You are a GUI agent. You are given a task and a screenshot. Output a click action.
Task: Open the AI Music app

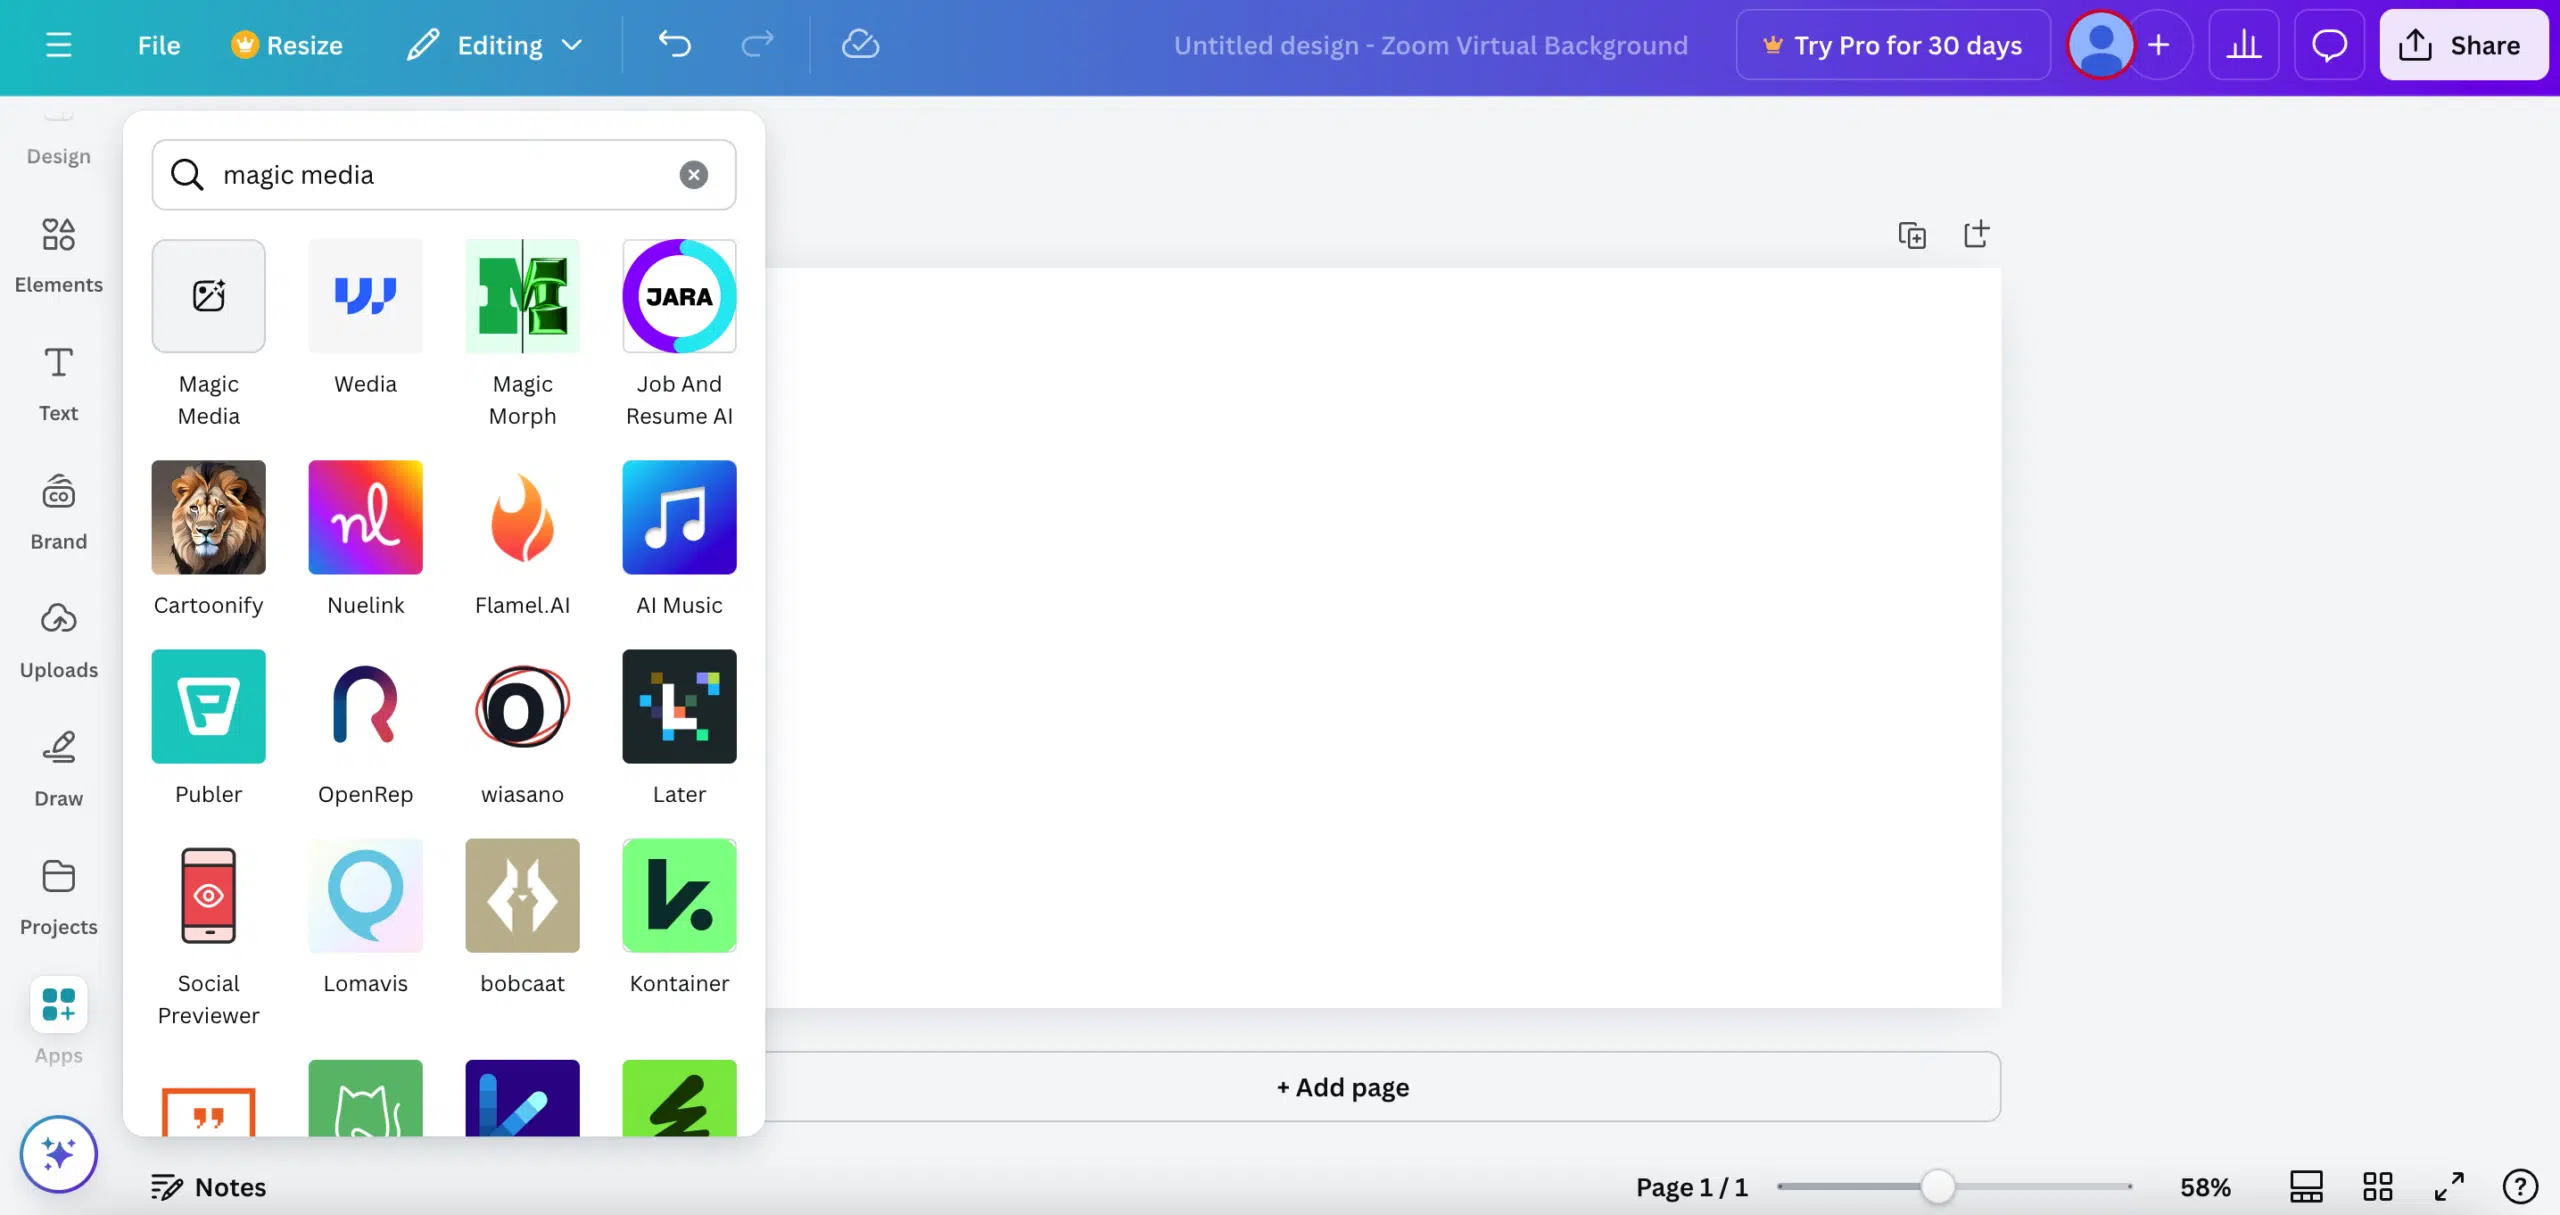point(679,539)
